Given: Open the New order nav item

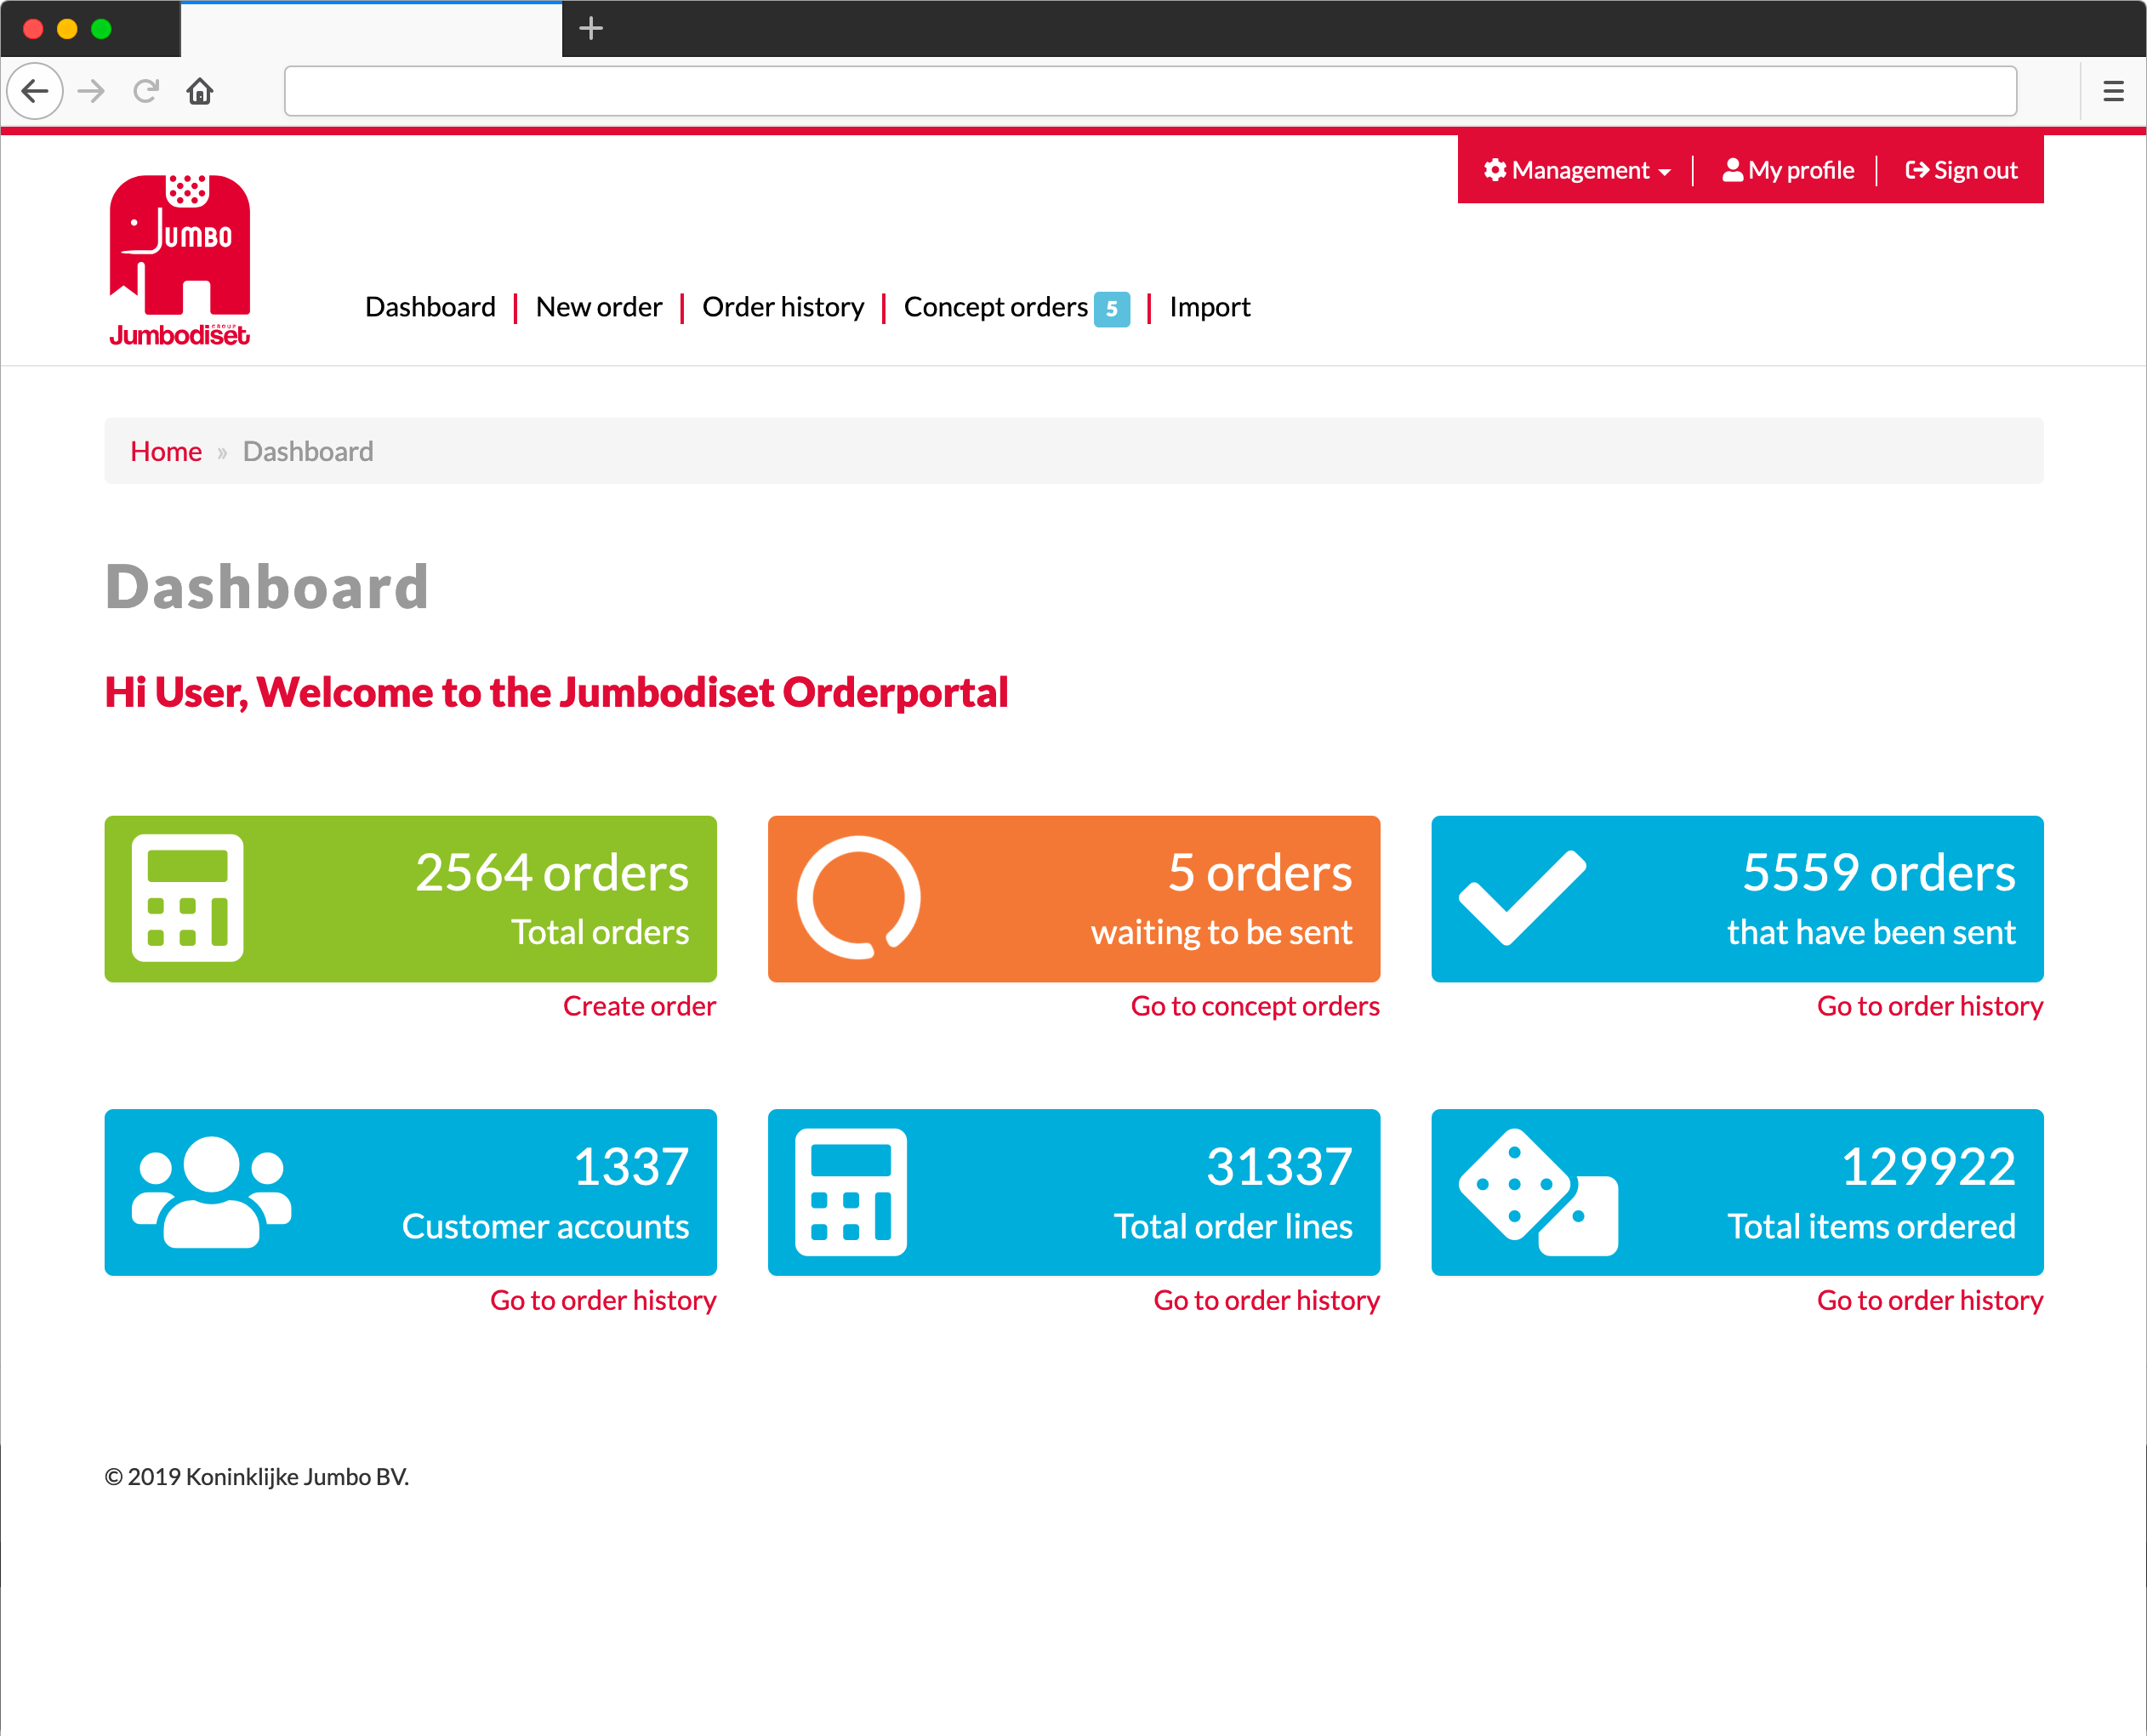Looking at the screenshot, I should (x=599, y=307).
